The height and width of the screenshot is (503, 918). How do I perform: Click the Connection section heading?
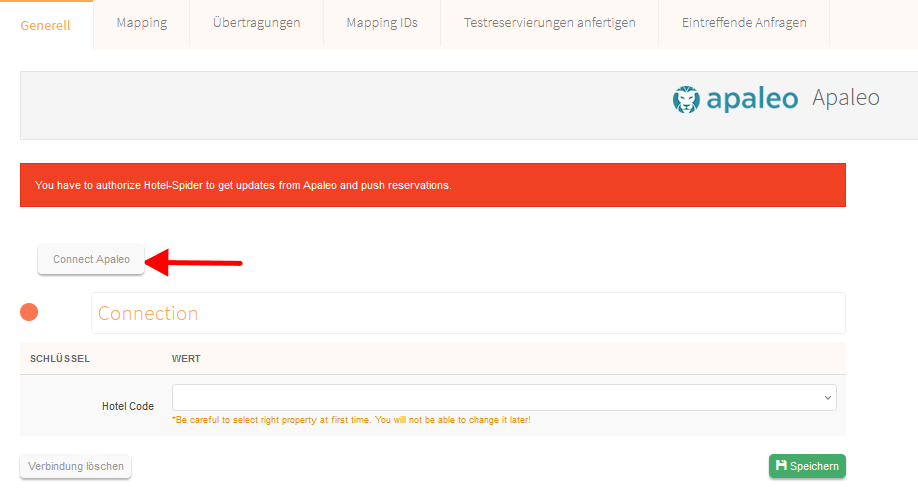148,313
